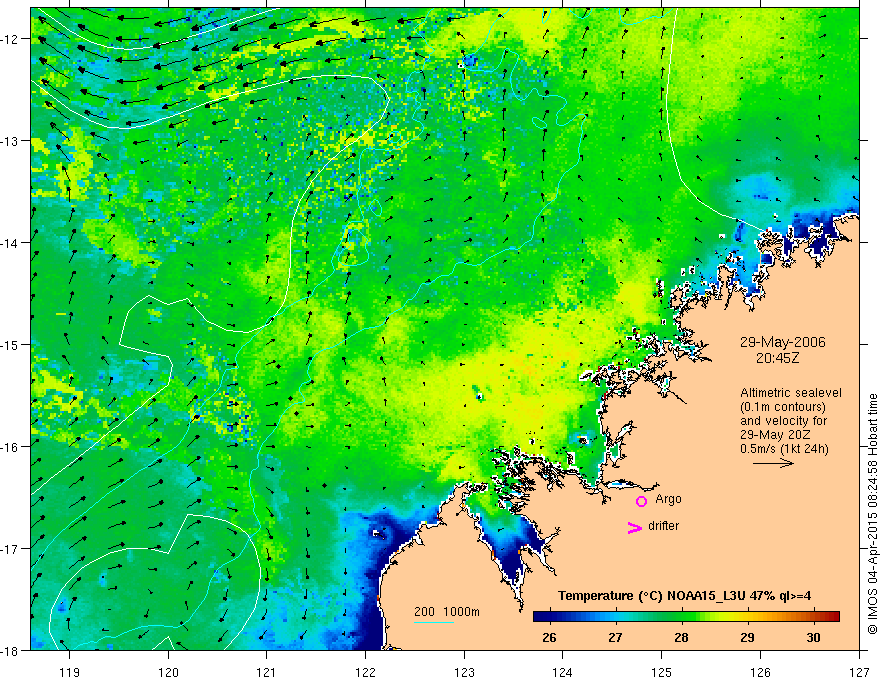Screen dimensions: 880x680
Task: Click the 20:45Z time label
Action: tap(777, 357)
